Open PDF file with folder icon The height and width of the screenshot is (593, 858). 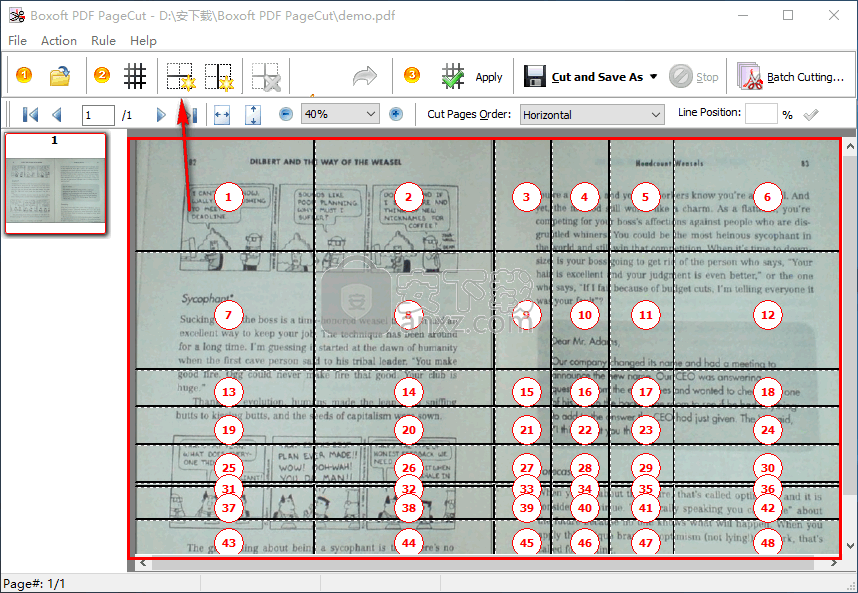60,76
